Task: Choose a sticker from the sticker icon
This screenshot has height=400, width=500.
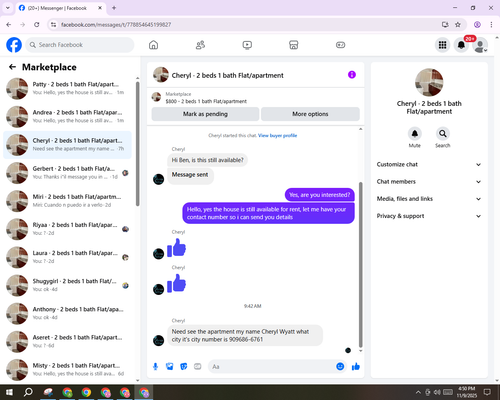Action: pos(184,367)
